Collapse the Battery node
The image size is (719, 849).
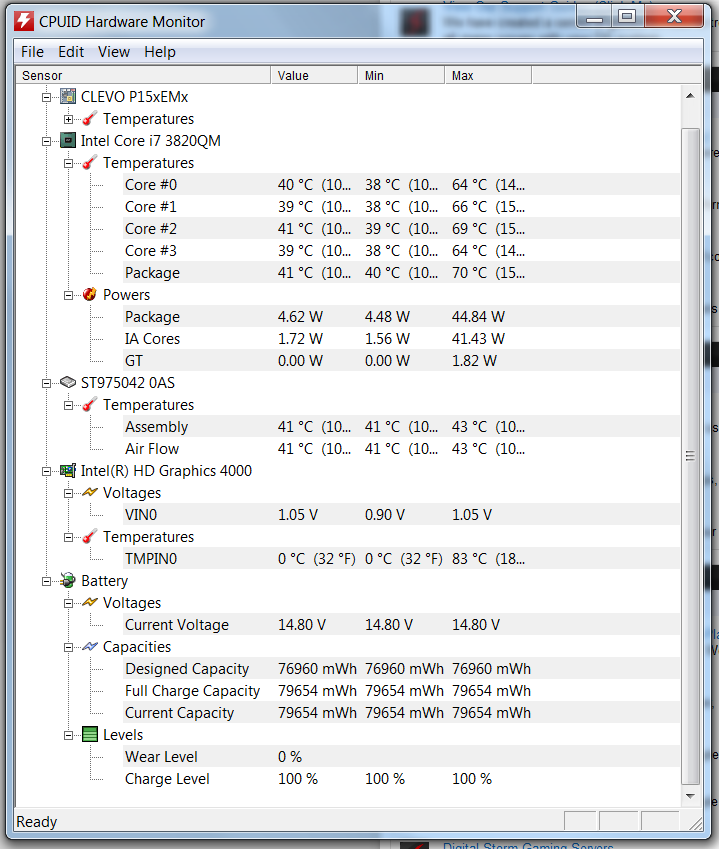47,581
